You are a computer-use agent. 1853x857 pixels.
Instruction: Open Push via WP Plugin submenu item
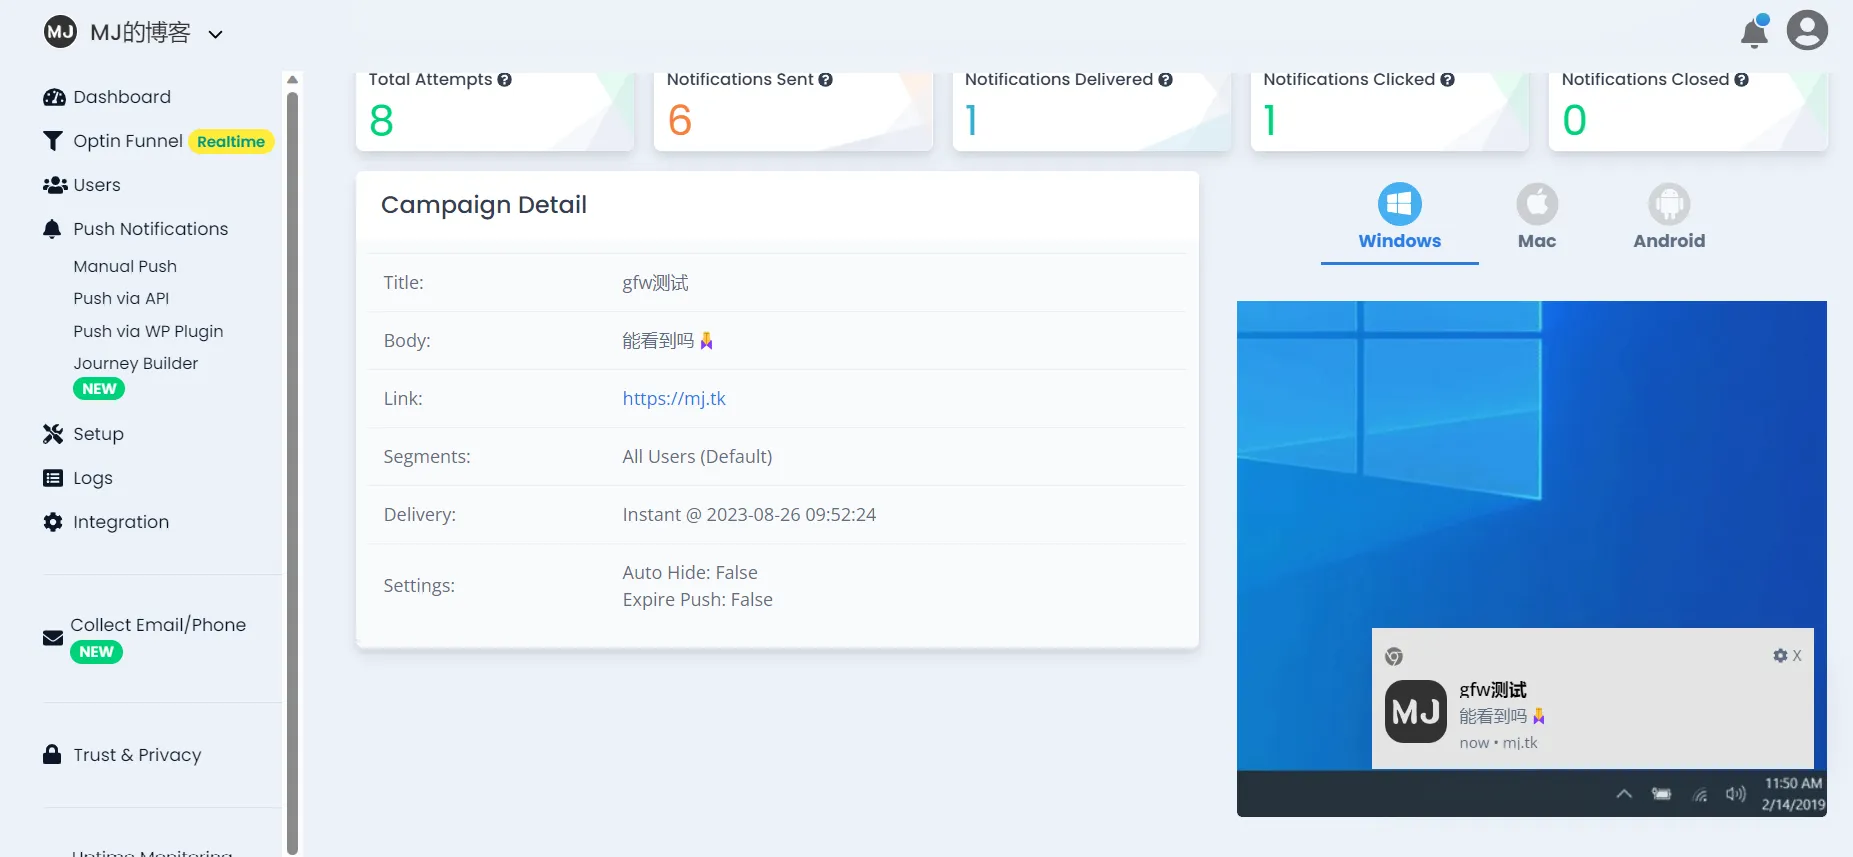pyautogui.click(x=148, y=331)
